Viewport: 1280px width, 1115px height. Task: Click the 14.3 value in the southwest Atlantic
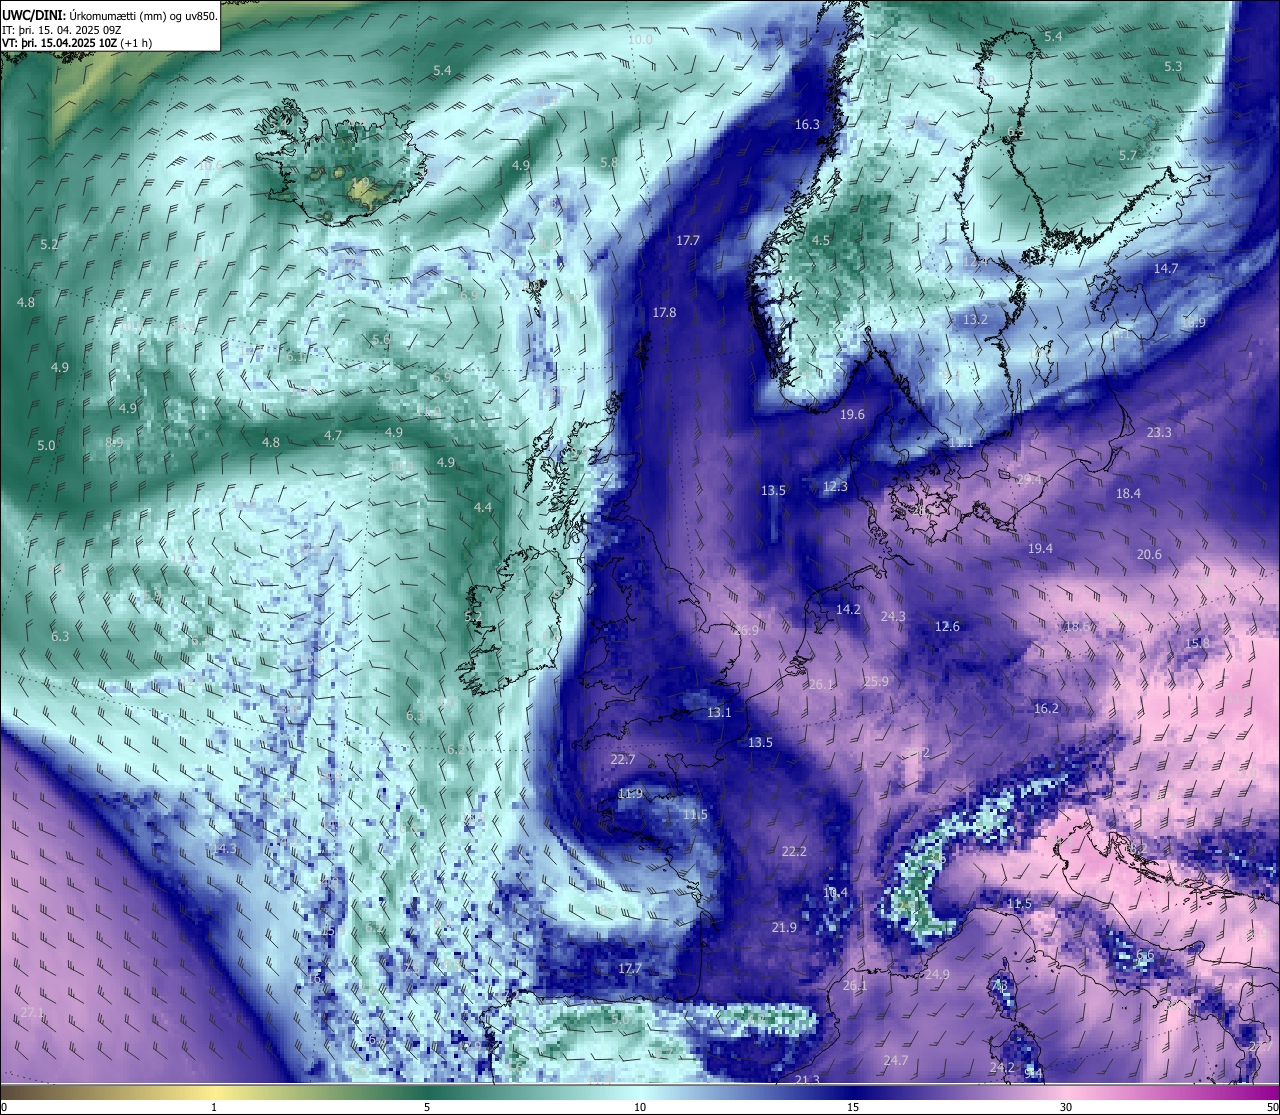pos(226,850)
